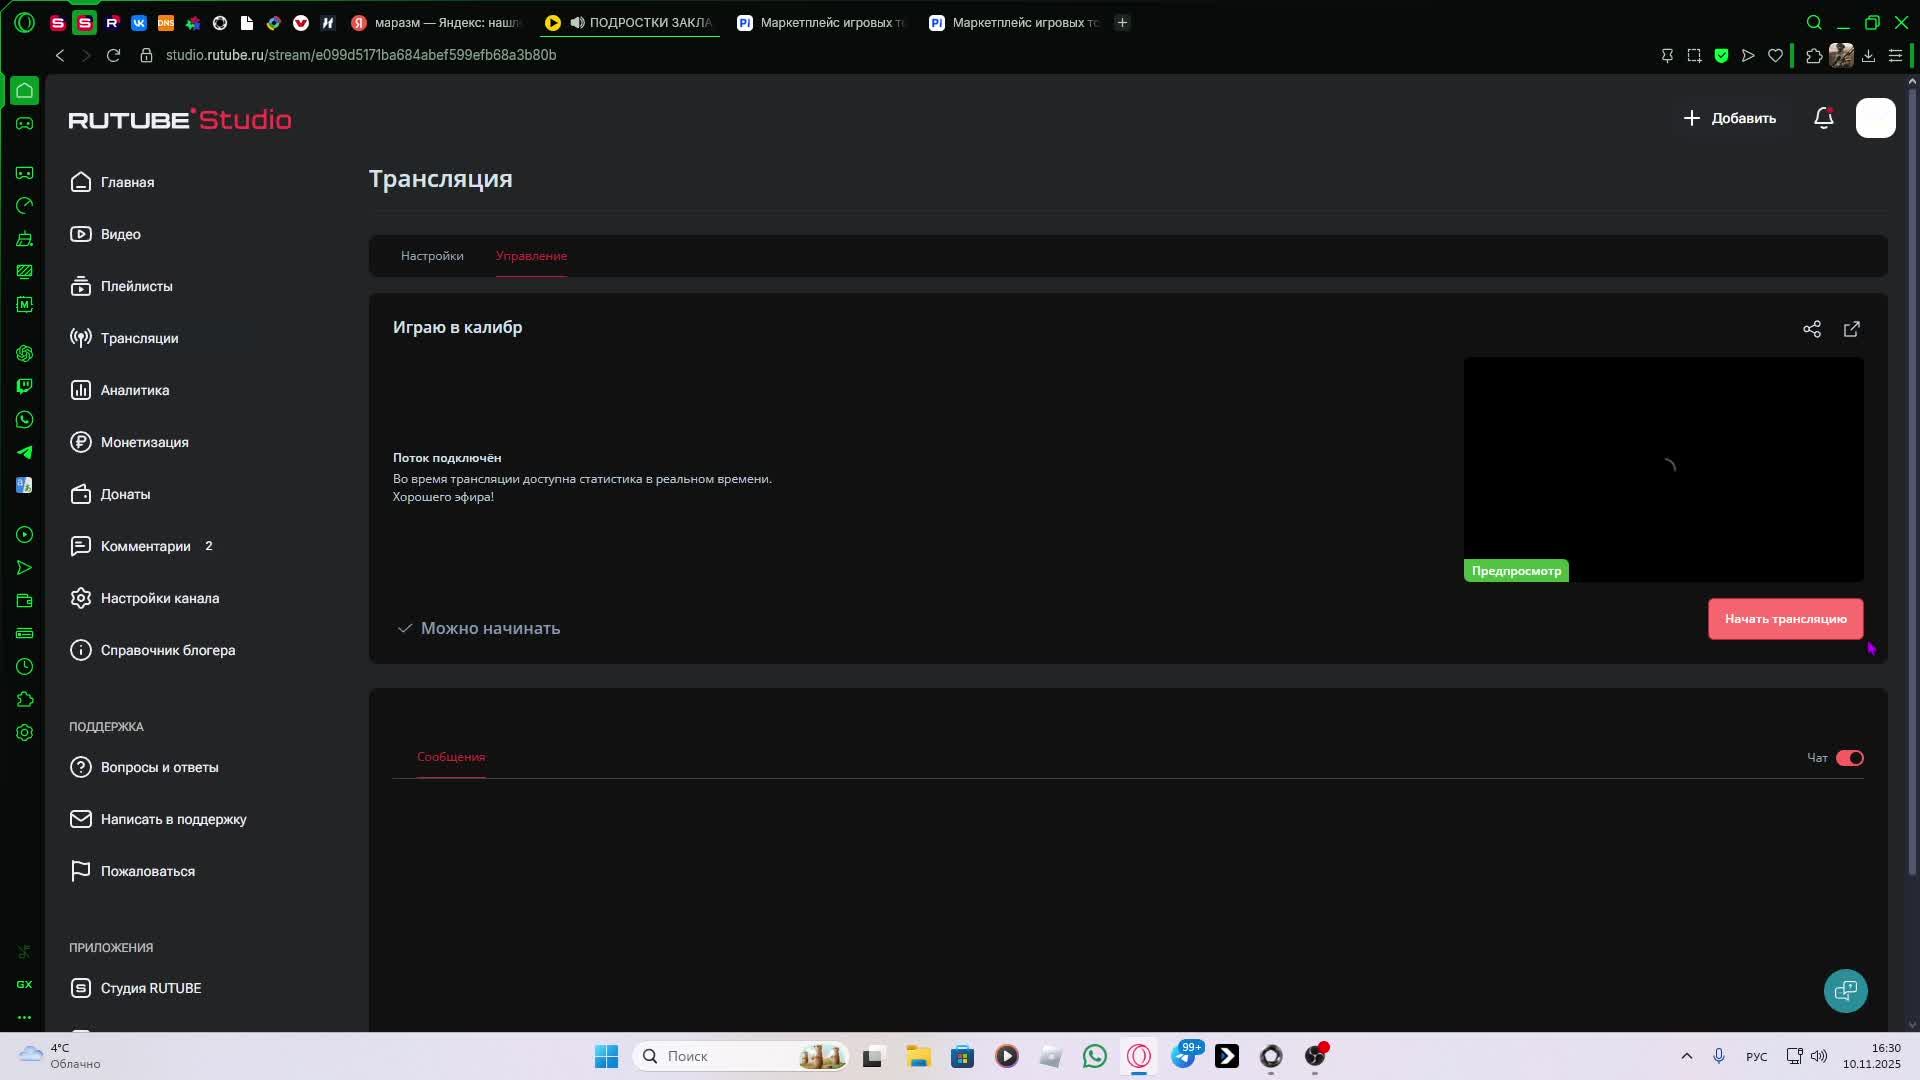Click the address bar URL

click(x=361, y=55)
